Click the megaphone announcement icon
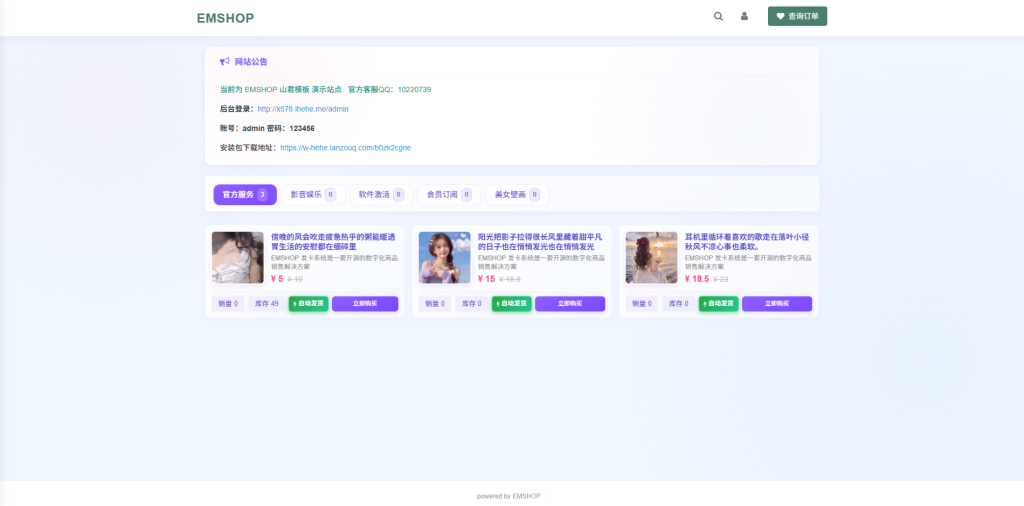Screen dimensions: 1024x506 coord(225,61)
